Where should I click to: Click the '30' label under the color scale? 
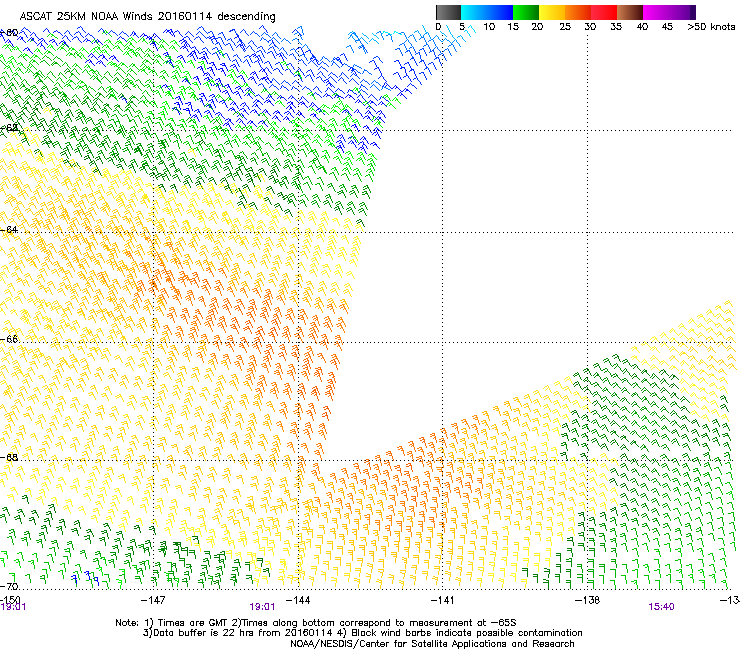590,27
